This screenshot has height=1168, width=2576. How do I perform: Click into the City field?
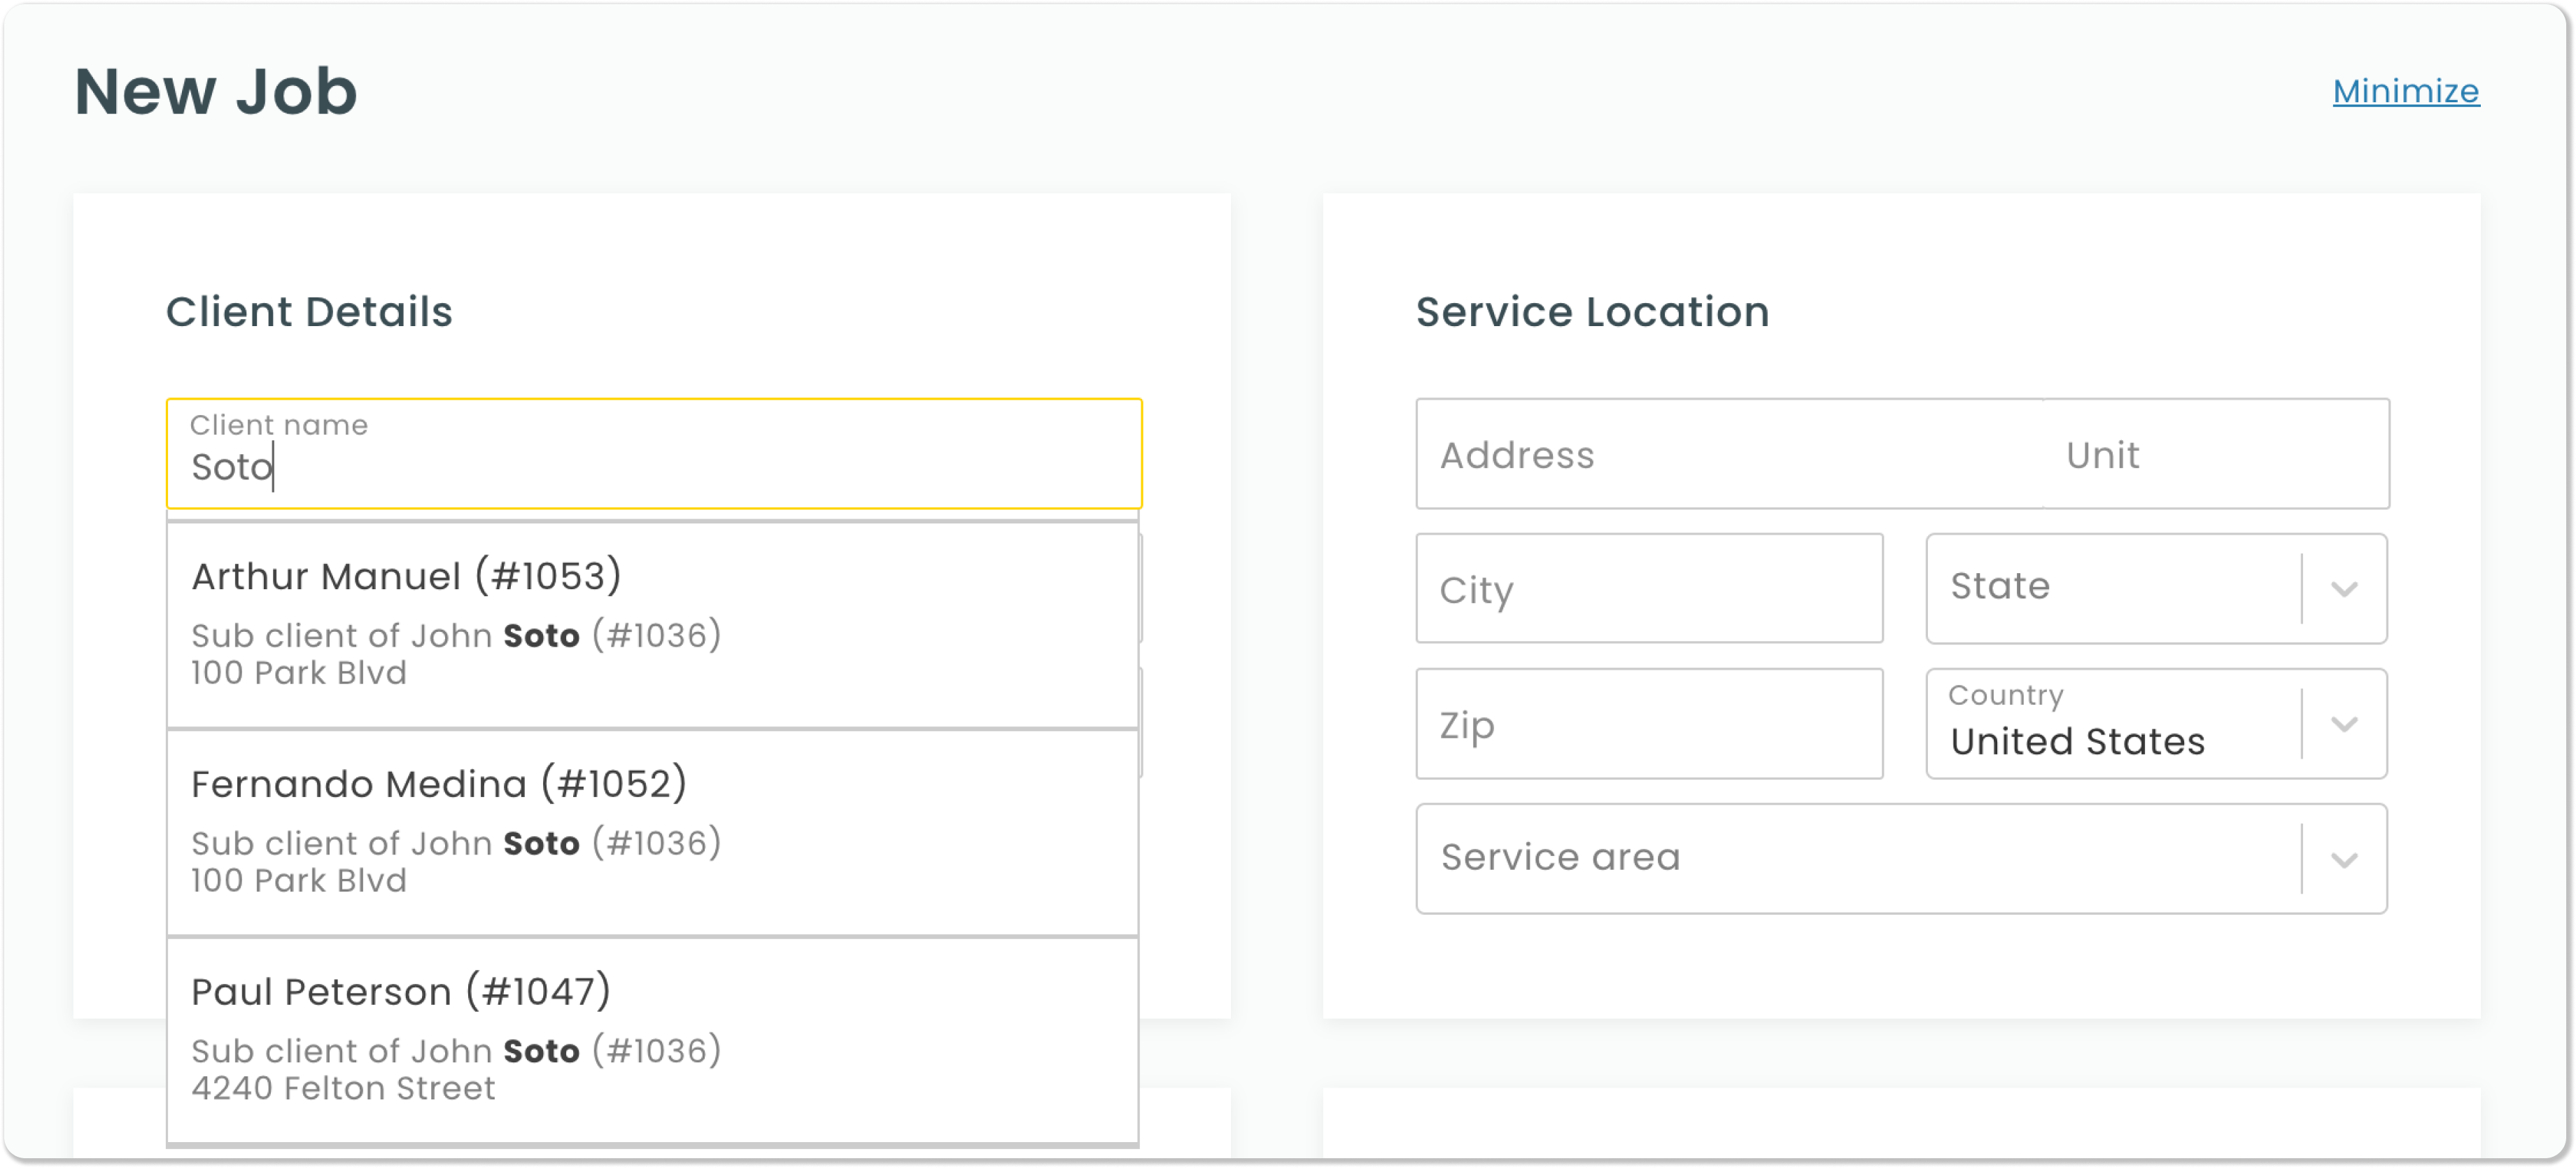(1649, 589)
